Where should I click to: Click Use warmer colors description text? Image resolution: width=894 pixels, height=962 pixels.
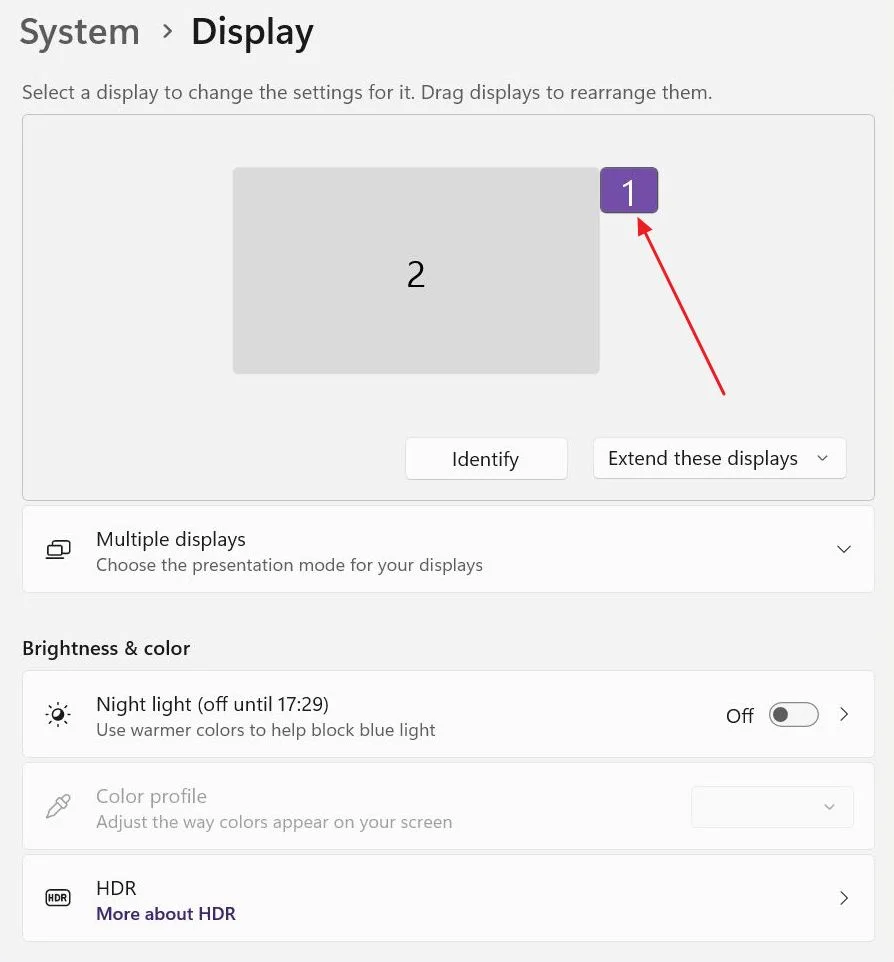pyautogui.click(x=266, y=730)
